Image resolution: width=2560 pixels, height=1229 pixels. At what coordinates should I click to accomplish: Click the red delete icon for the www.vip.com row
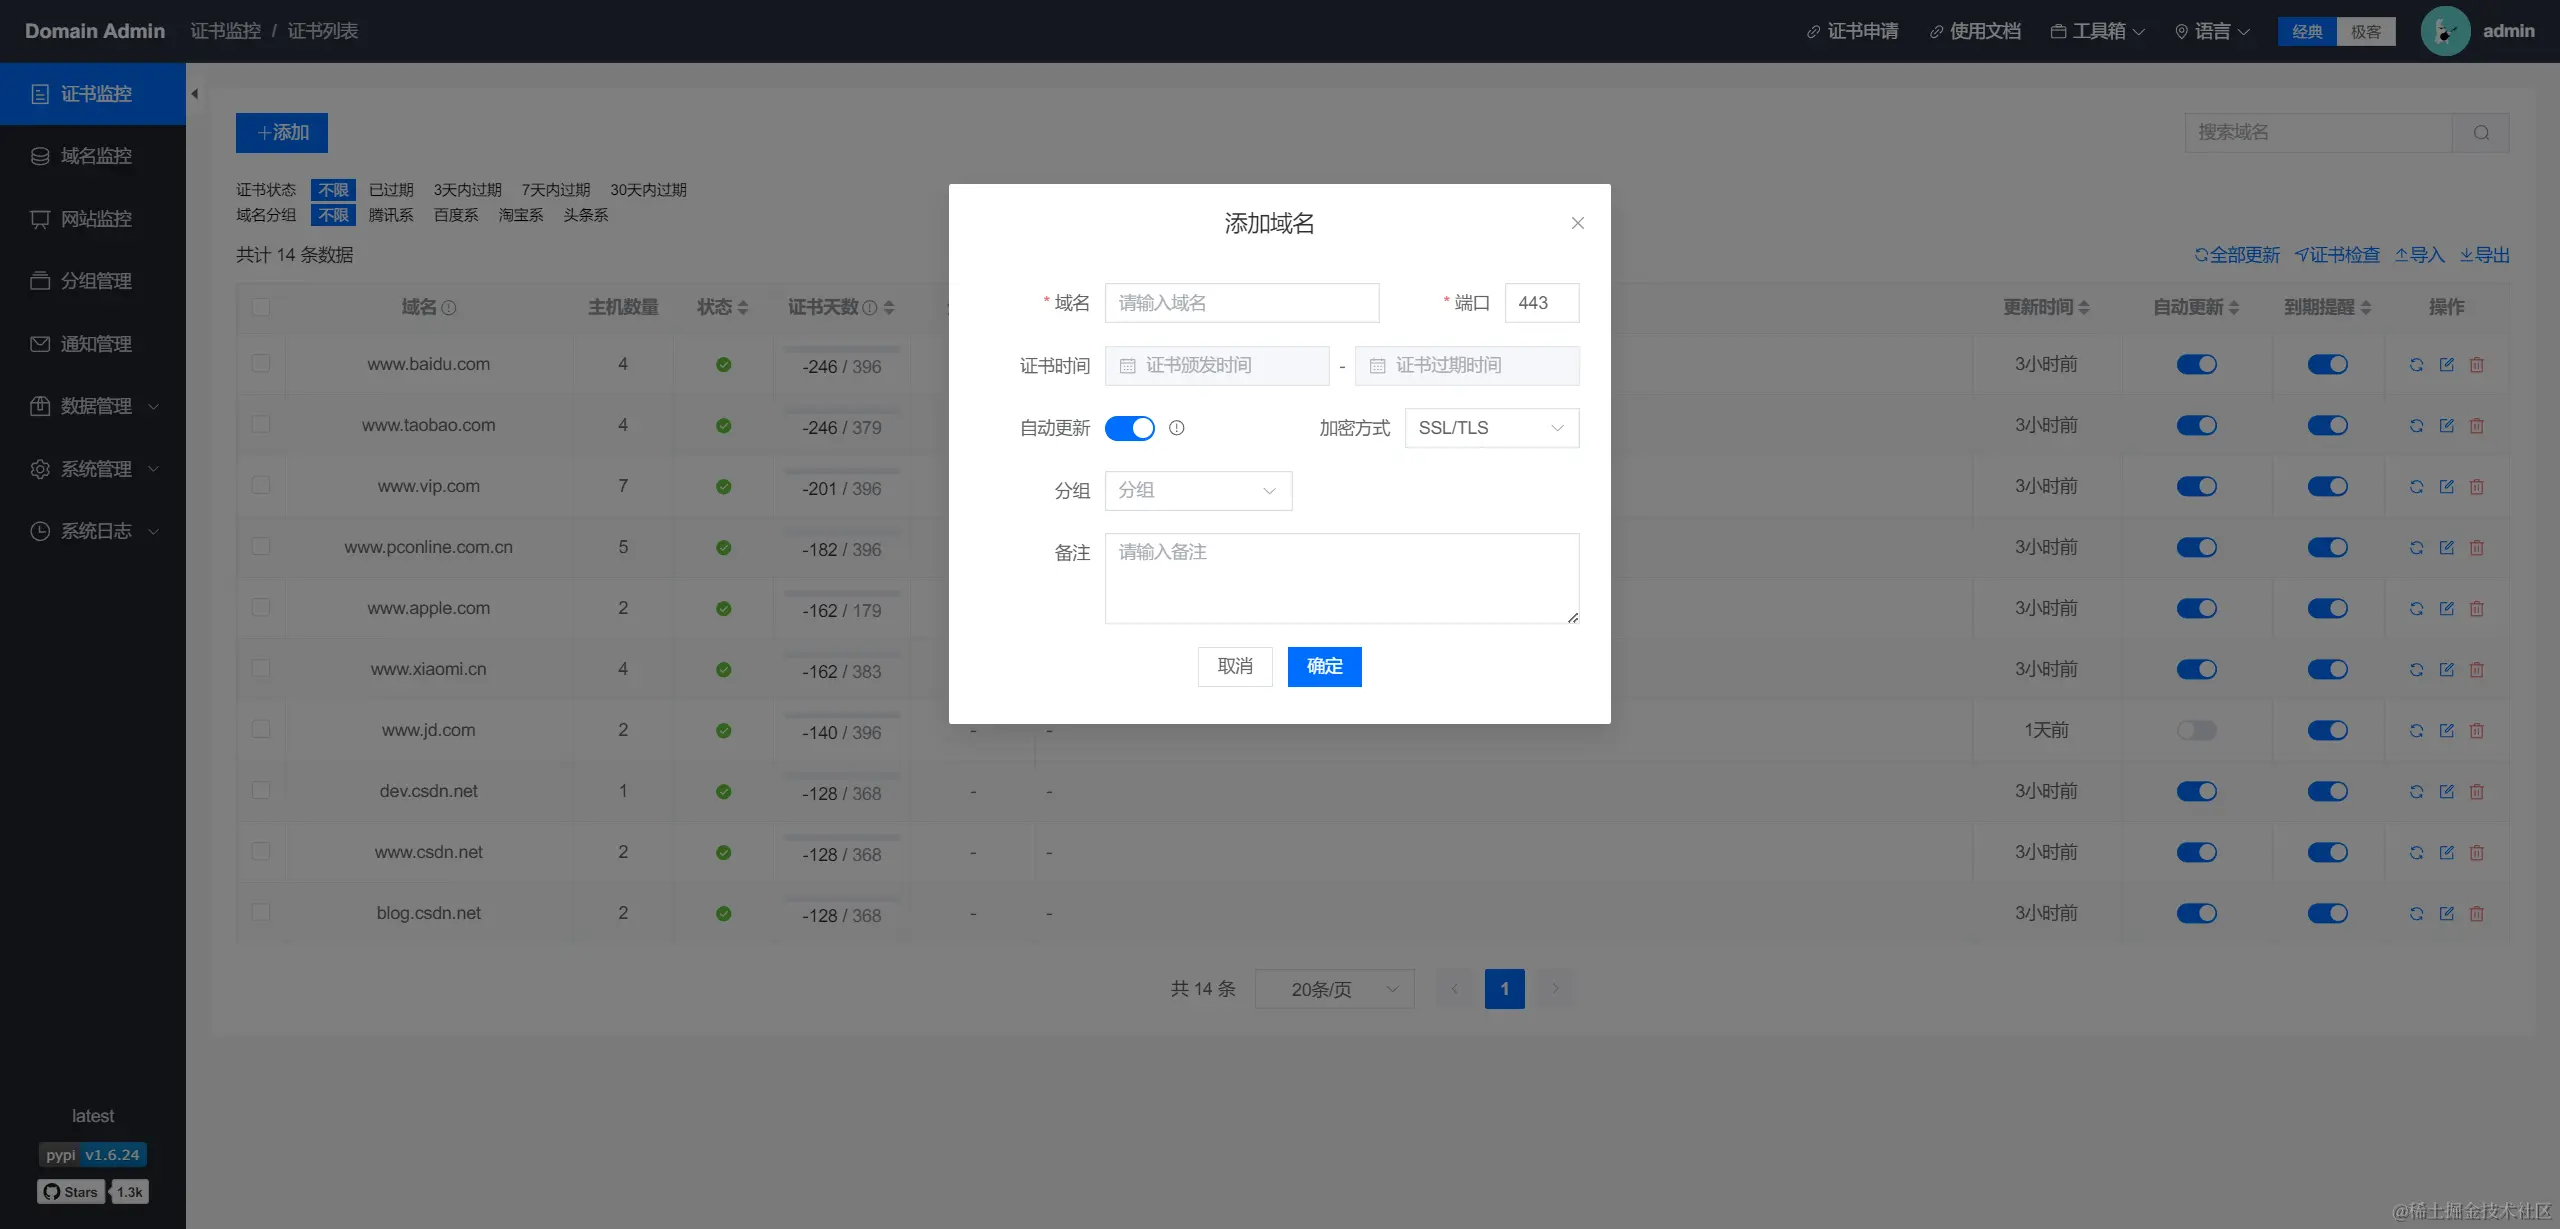(2476, 487)
